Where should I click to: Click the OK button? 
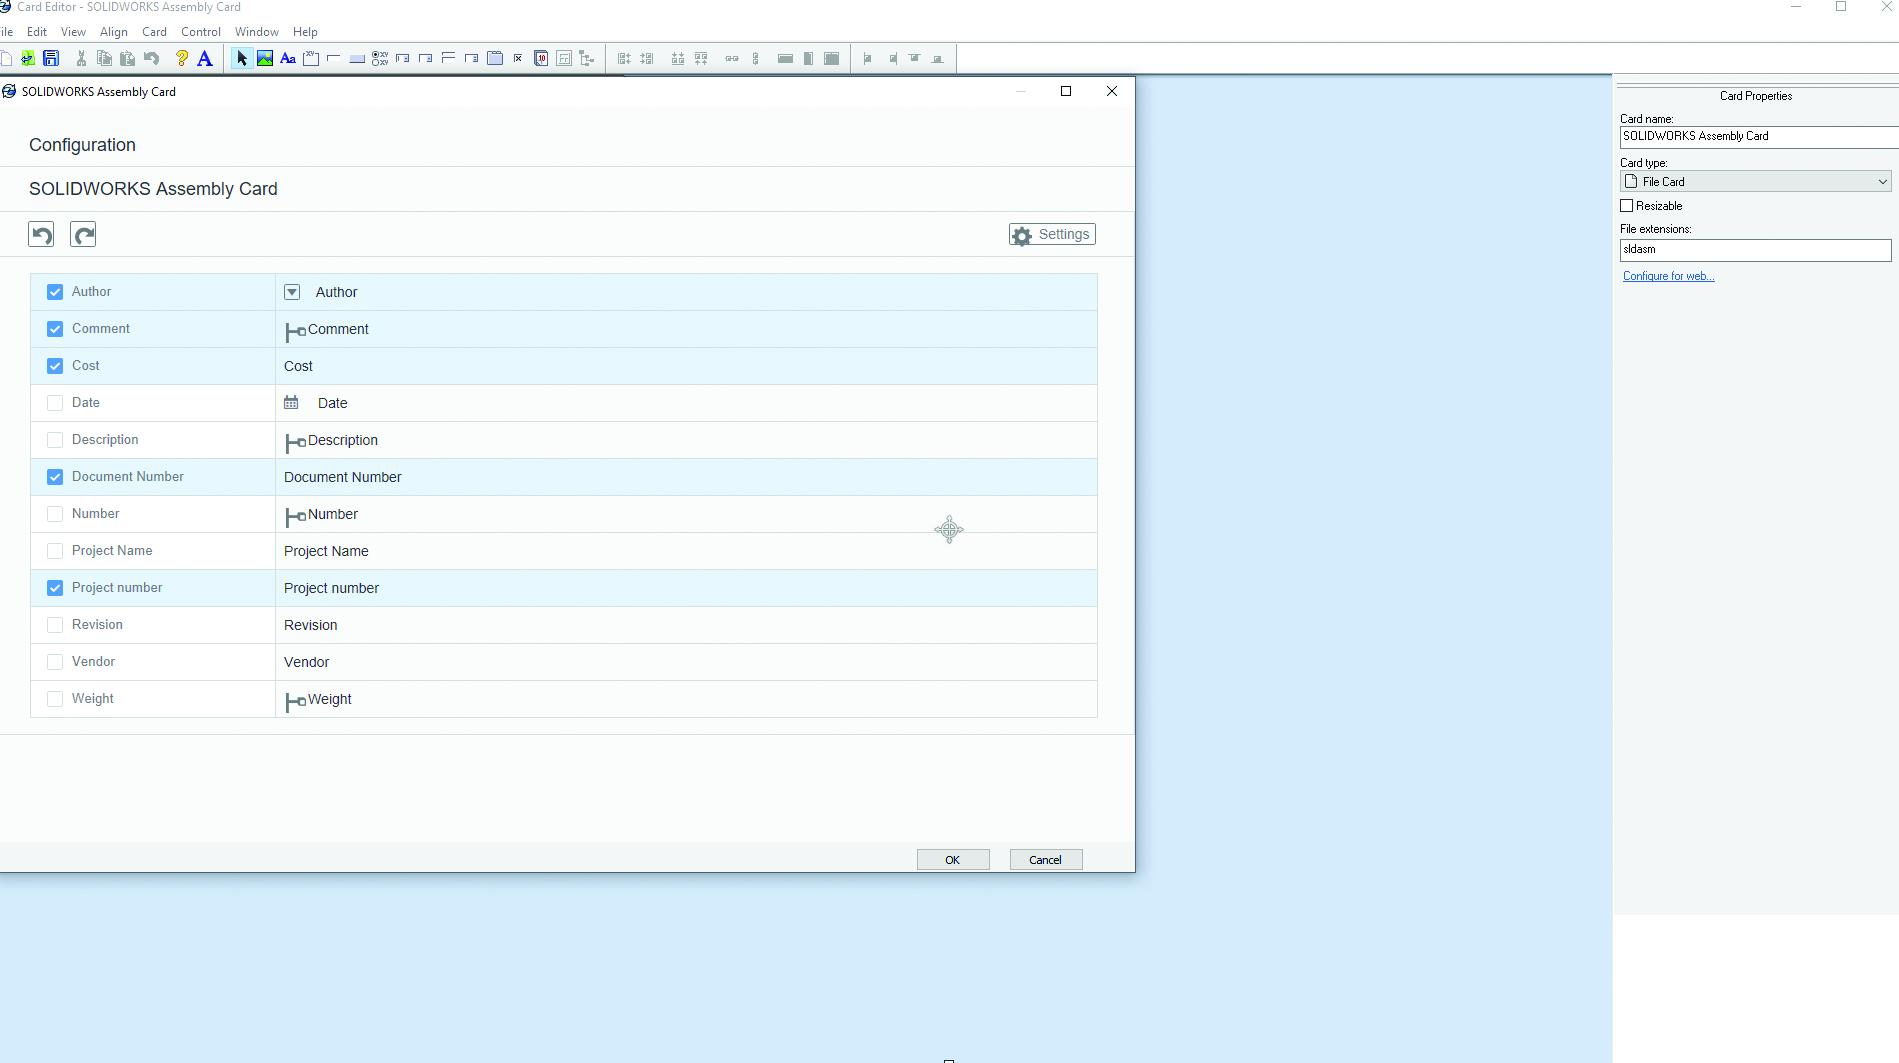953,860
